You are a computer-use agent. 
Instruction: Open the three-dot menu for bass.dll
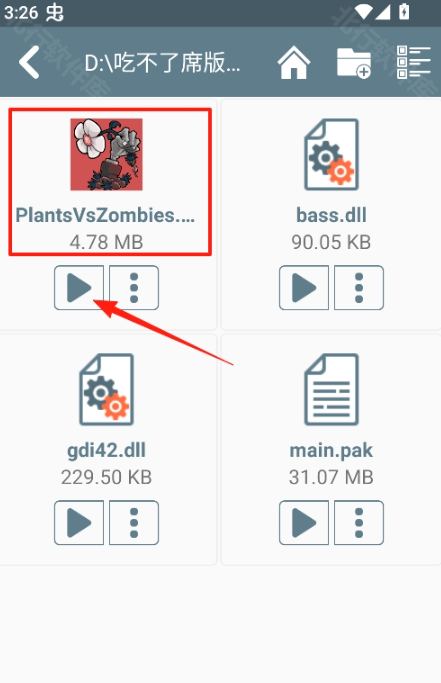point(359,287)
